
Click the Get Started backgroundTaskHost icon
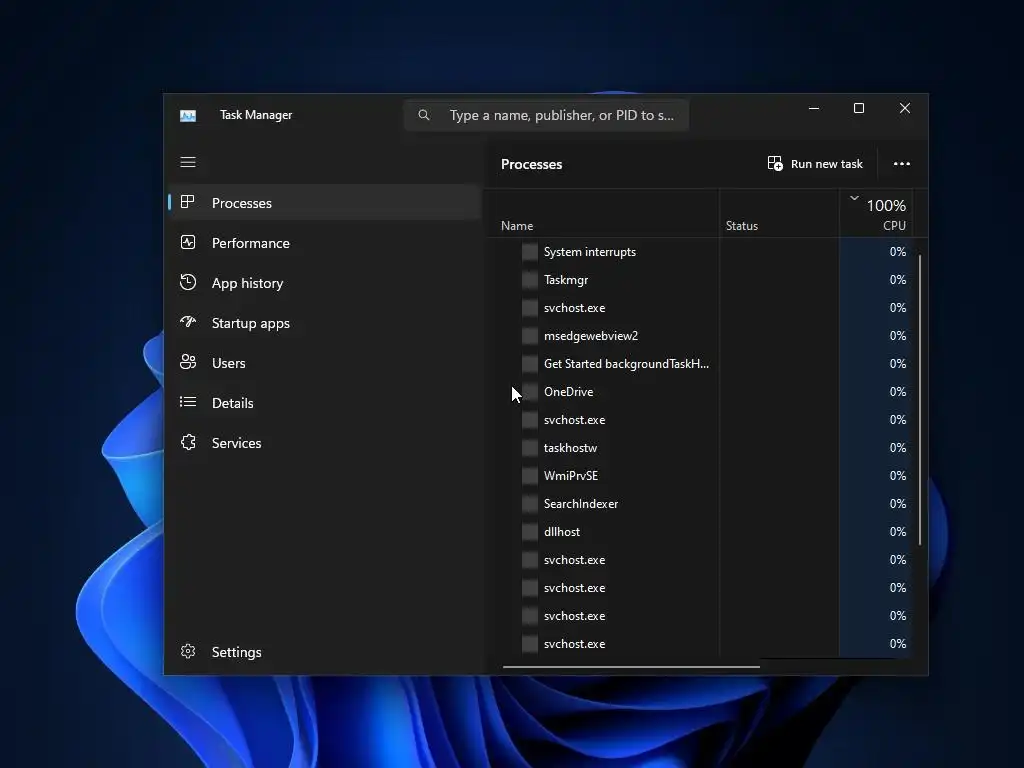pos(530,364)
